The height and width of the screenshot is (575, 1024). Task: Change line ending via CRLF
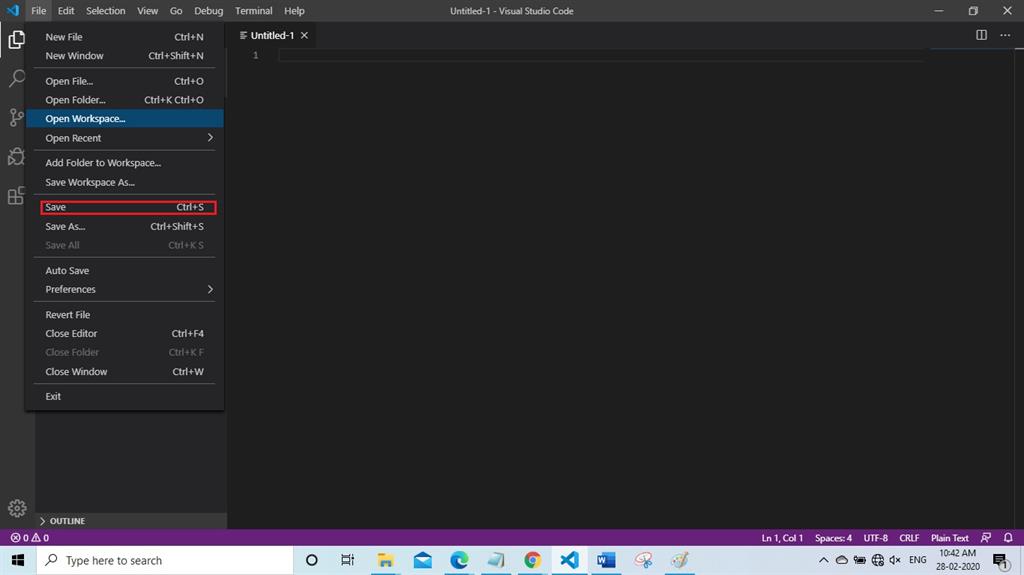tap(909, 538)
